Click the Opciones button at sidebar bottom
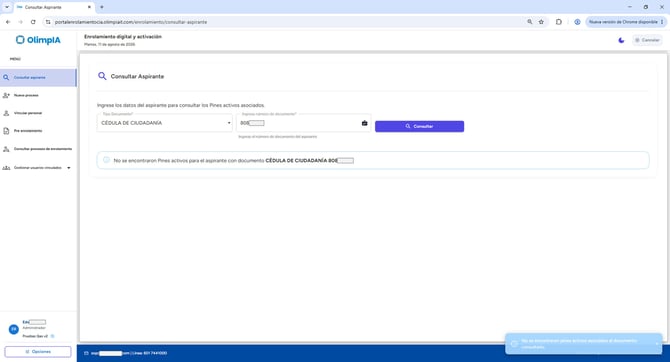Screen dimensions: 670x362 (x=38, y=352)
